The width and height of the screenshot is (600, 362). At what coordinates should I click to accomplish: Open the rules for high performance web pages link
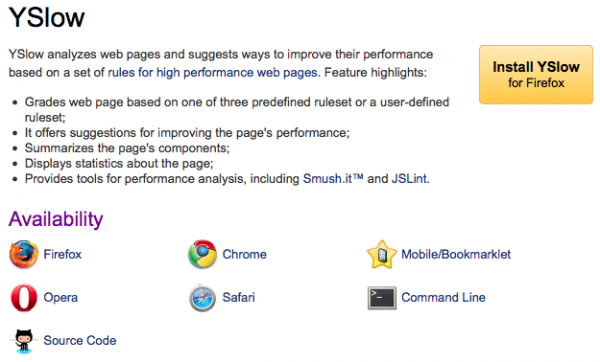pyautogui.click(x=212, y=72)
